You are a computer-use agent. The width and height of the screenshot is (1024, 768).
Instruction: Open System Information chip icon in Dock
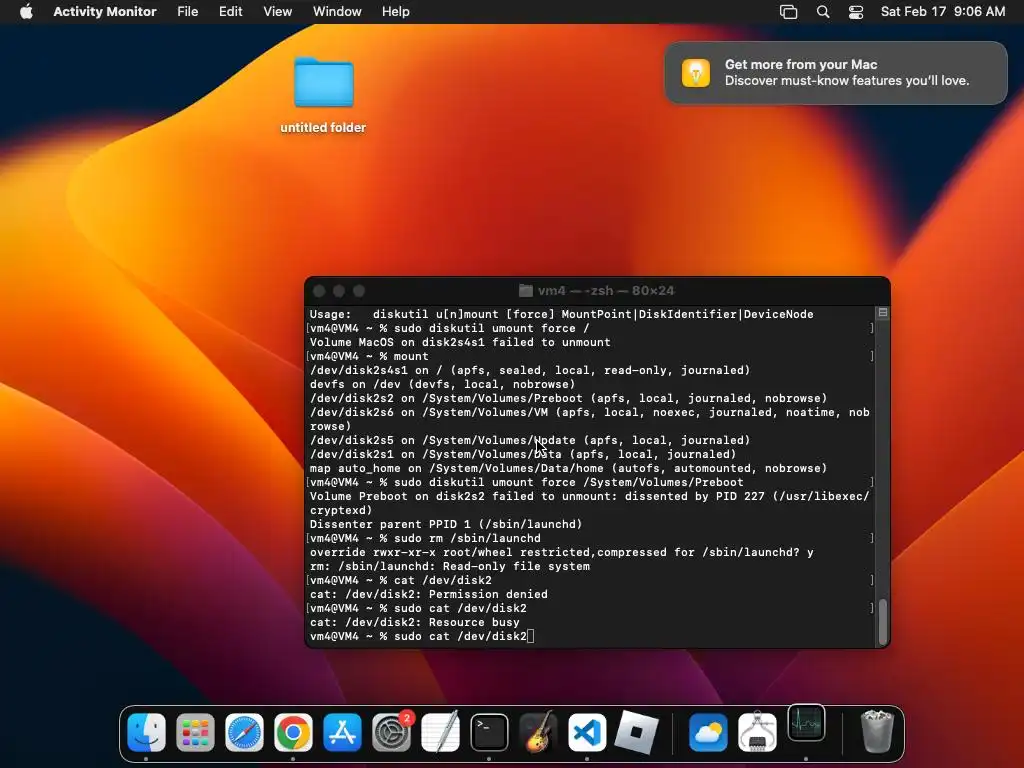[x=758, y=732]
